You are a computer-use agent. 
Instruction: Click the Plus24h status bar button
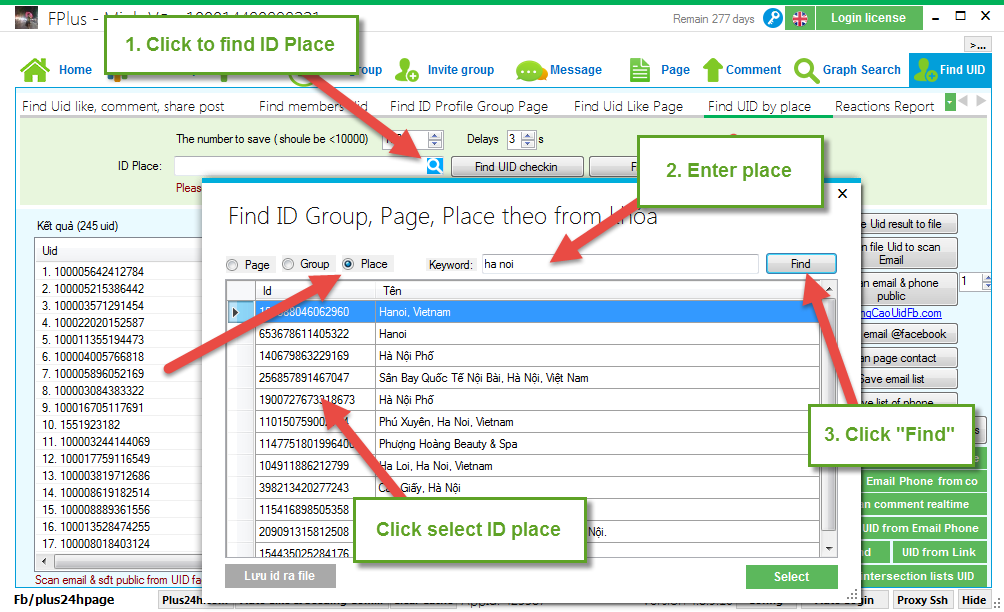(x=195, y=600)
